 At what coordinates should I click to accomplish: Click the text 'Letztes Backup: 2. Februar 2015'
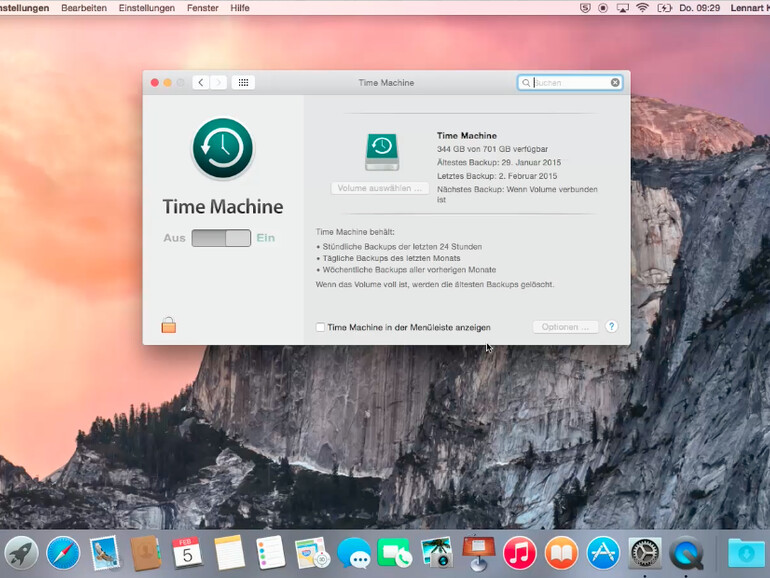point(497,176)
